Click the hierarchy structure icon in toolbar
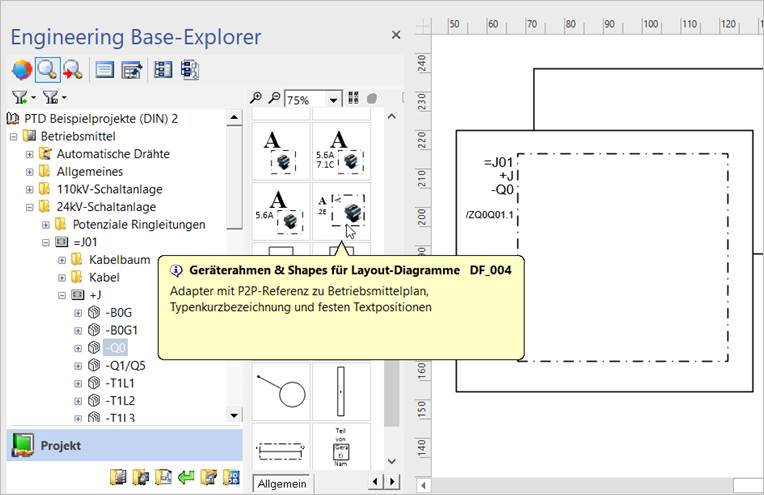The height and width of the screenshot is (495, 764). coord(190,70)
